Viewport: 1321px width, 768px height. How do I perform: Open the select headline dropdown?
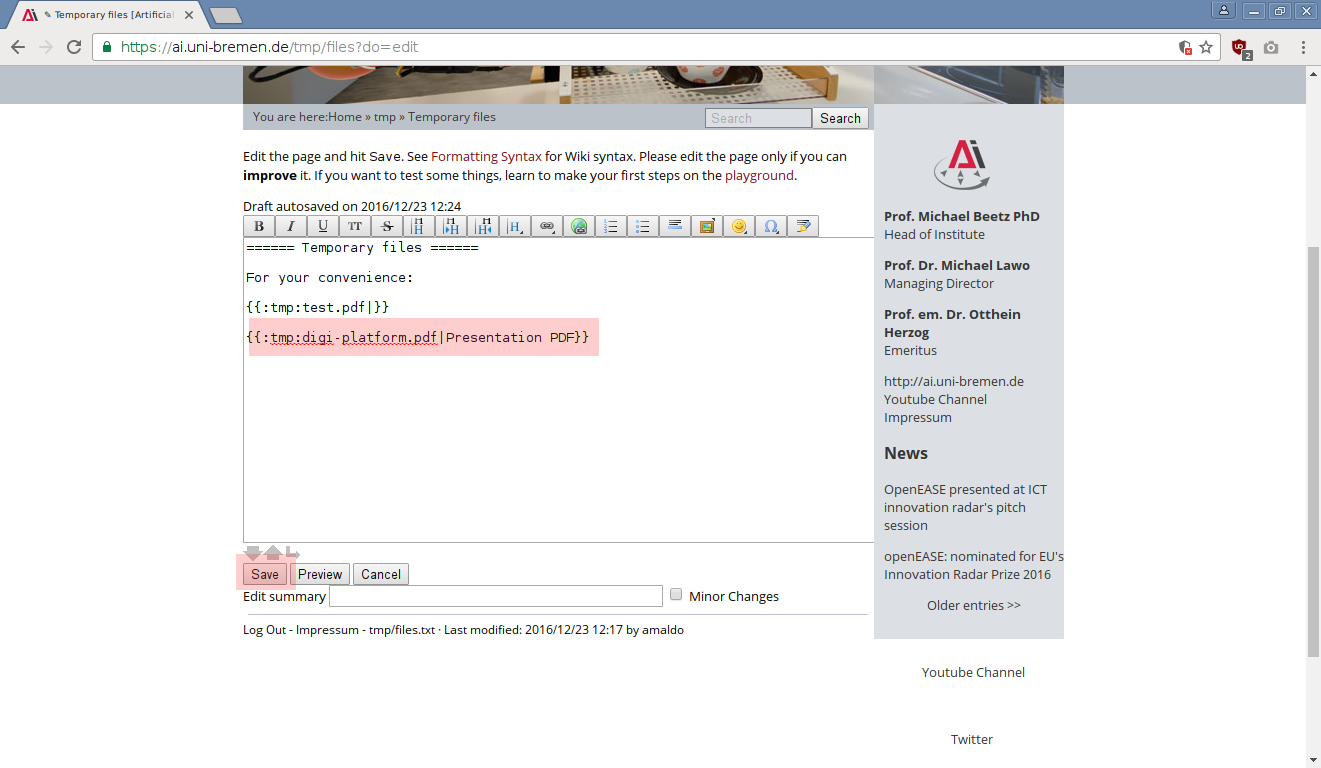click(515, 226)
